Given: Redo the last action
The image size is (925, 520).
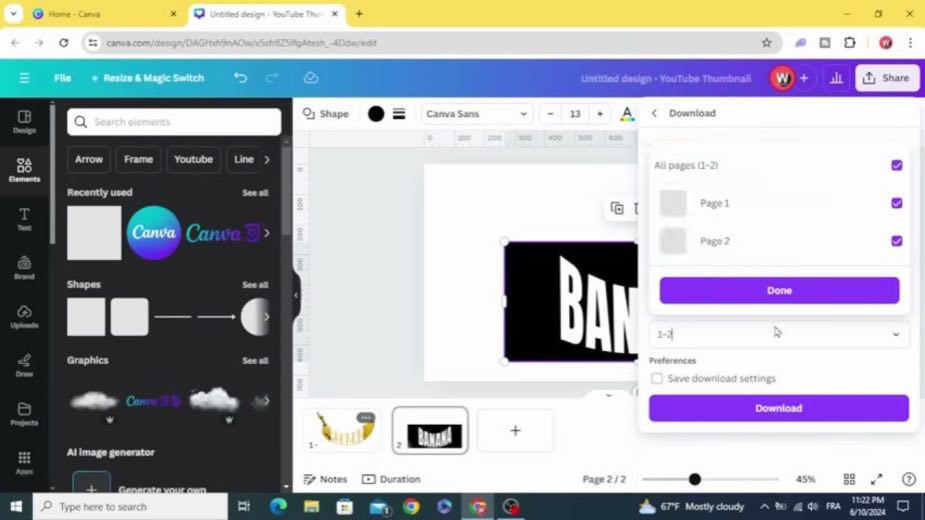Looking at the screenshot, I should pyautogui.click(x=272, y=78).
